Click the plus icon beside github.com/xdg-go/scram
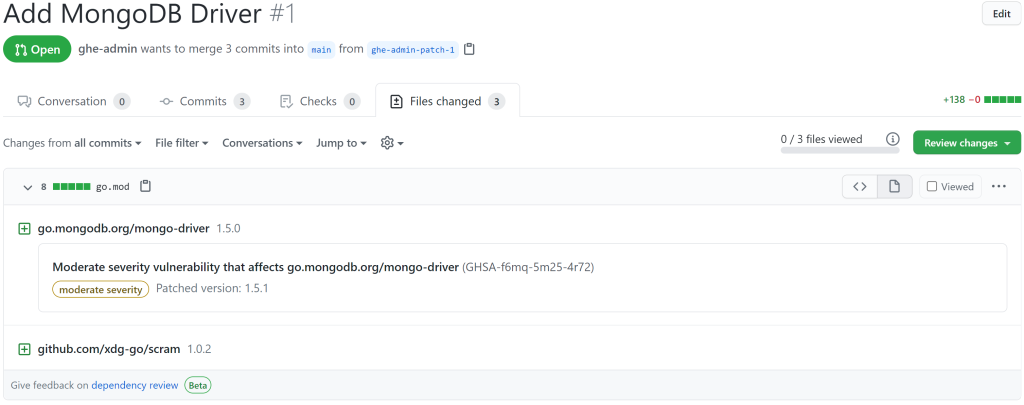Viewport: 1024px width, 405px height. 24,350
